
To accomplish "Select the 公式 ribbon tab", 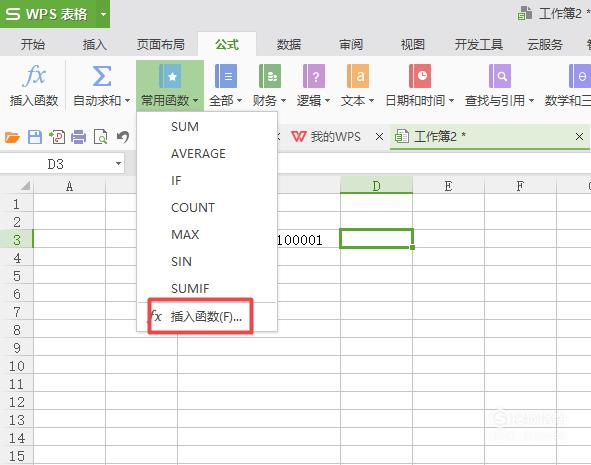I will [227, 44].
